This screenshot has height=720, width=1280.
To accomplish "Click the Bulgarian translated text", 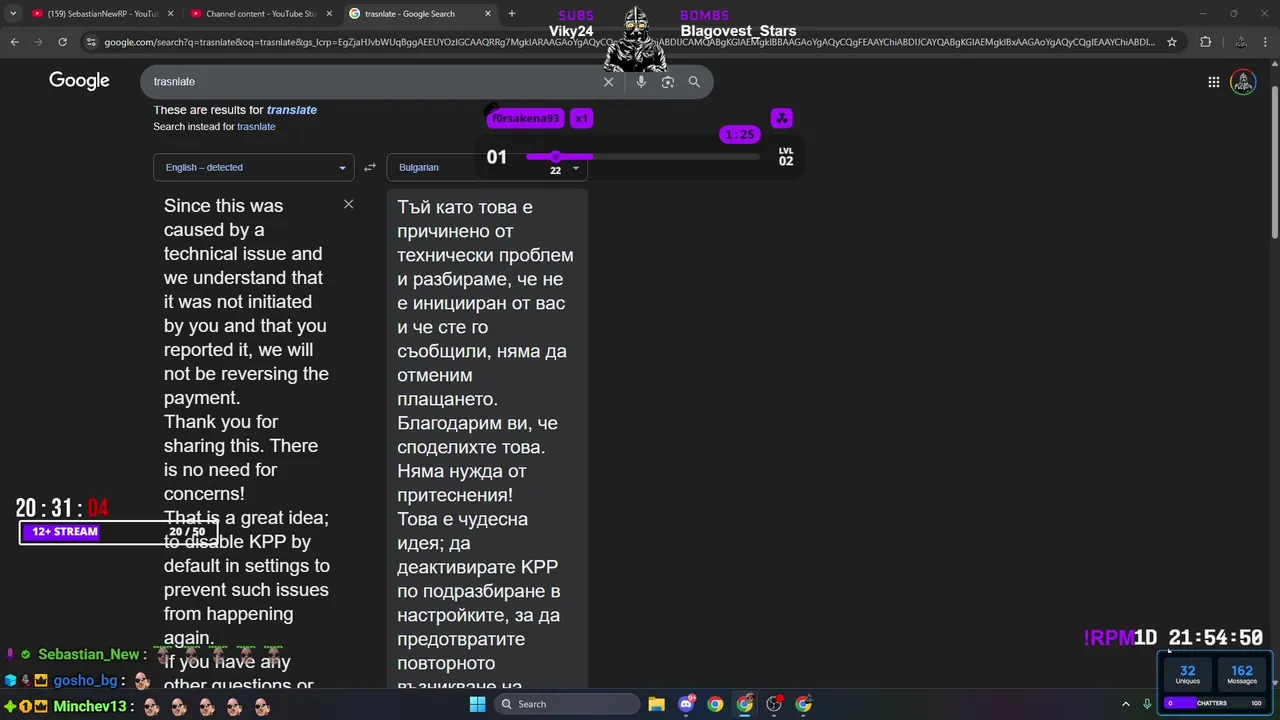I will (486, 447).
